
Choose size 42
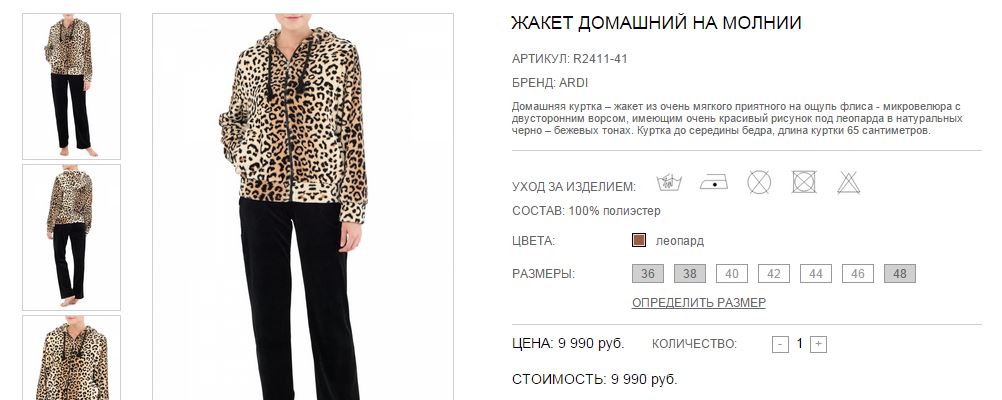point(774,273)
